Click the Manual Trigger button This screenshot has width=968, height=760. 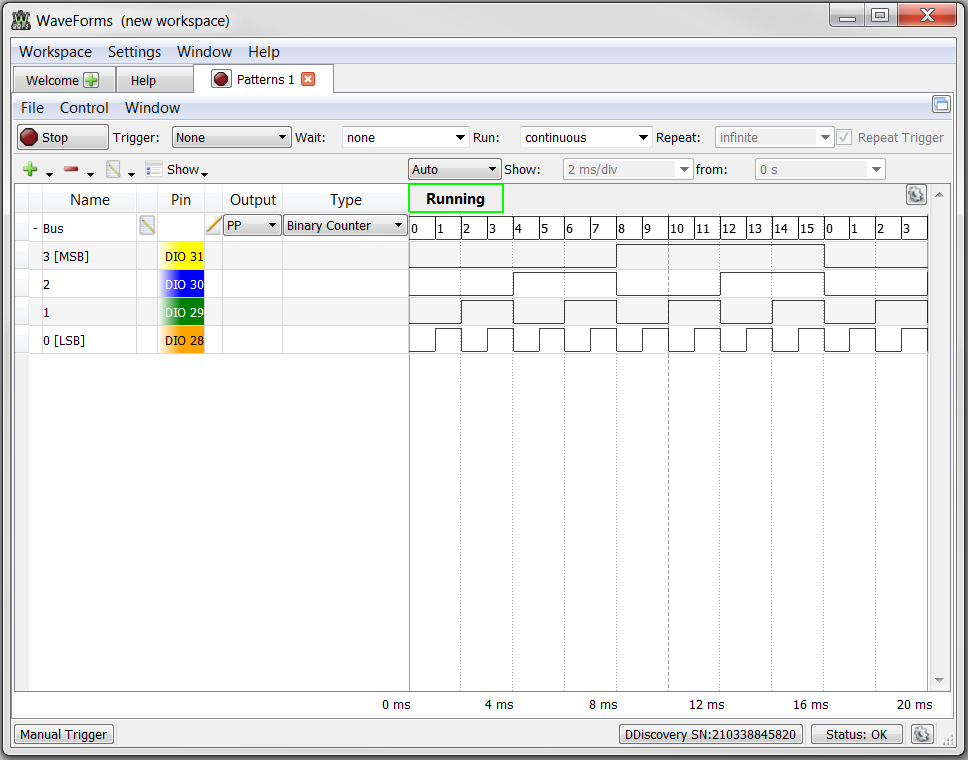(64, 735)
